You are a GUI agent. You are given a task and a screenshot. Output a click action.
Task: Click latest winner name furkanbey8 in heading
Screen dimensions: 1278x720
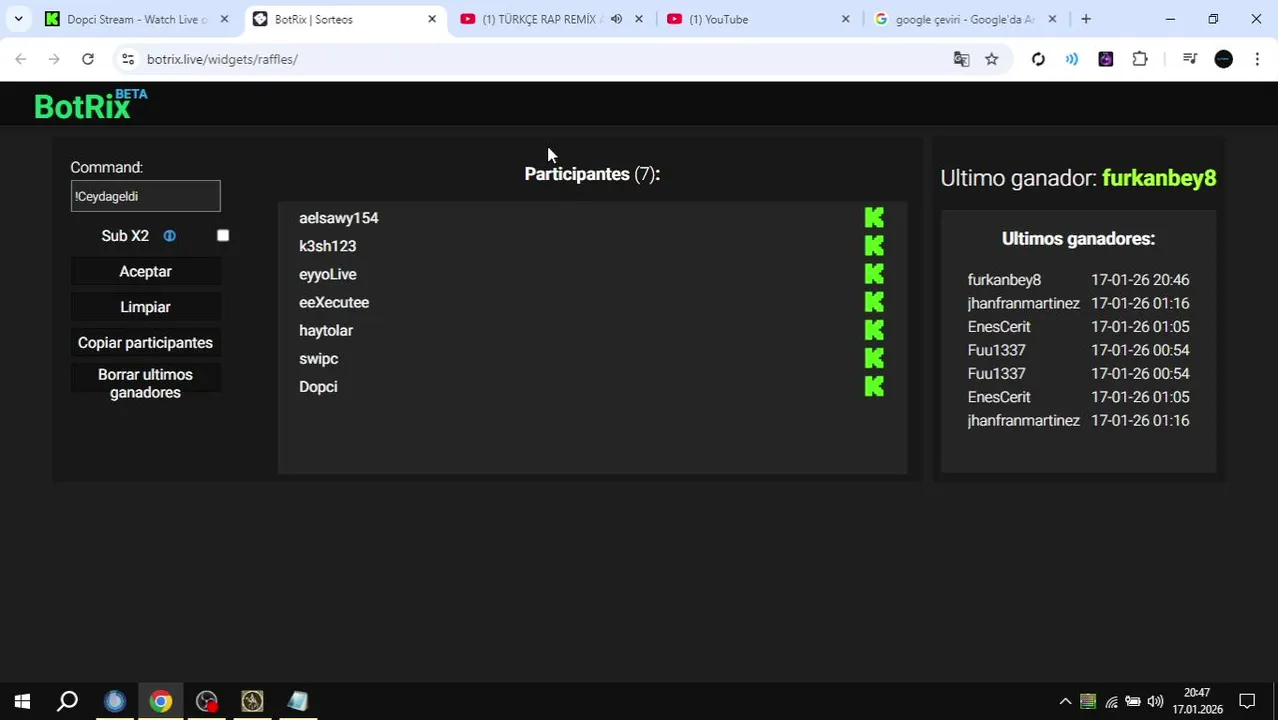click(1159, 178)
